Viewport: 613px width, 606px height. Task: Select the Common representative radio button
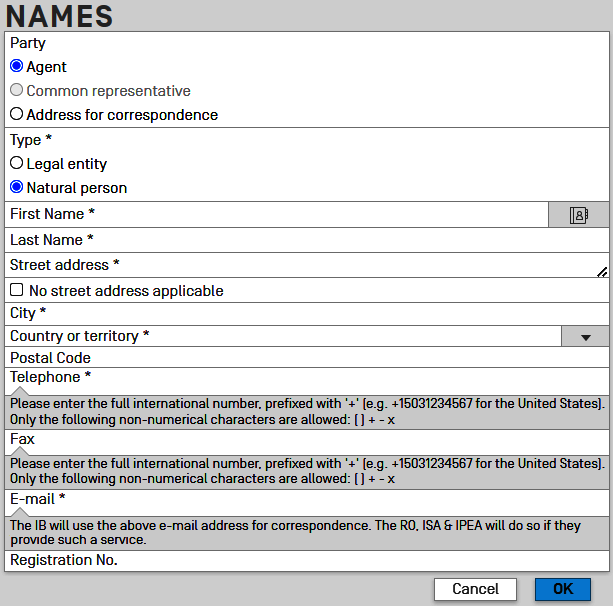(x=17, y=91)
